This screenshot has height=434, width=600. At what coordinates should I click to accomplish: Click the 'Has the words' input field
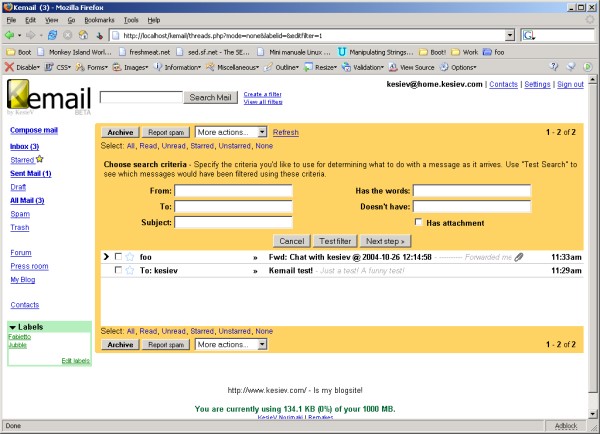pos(472,191)
